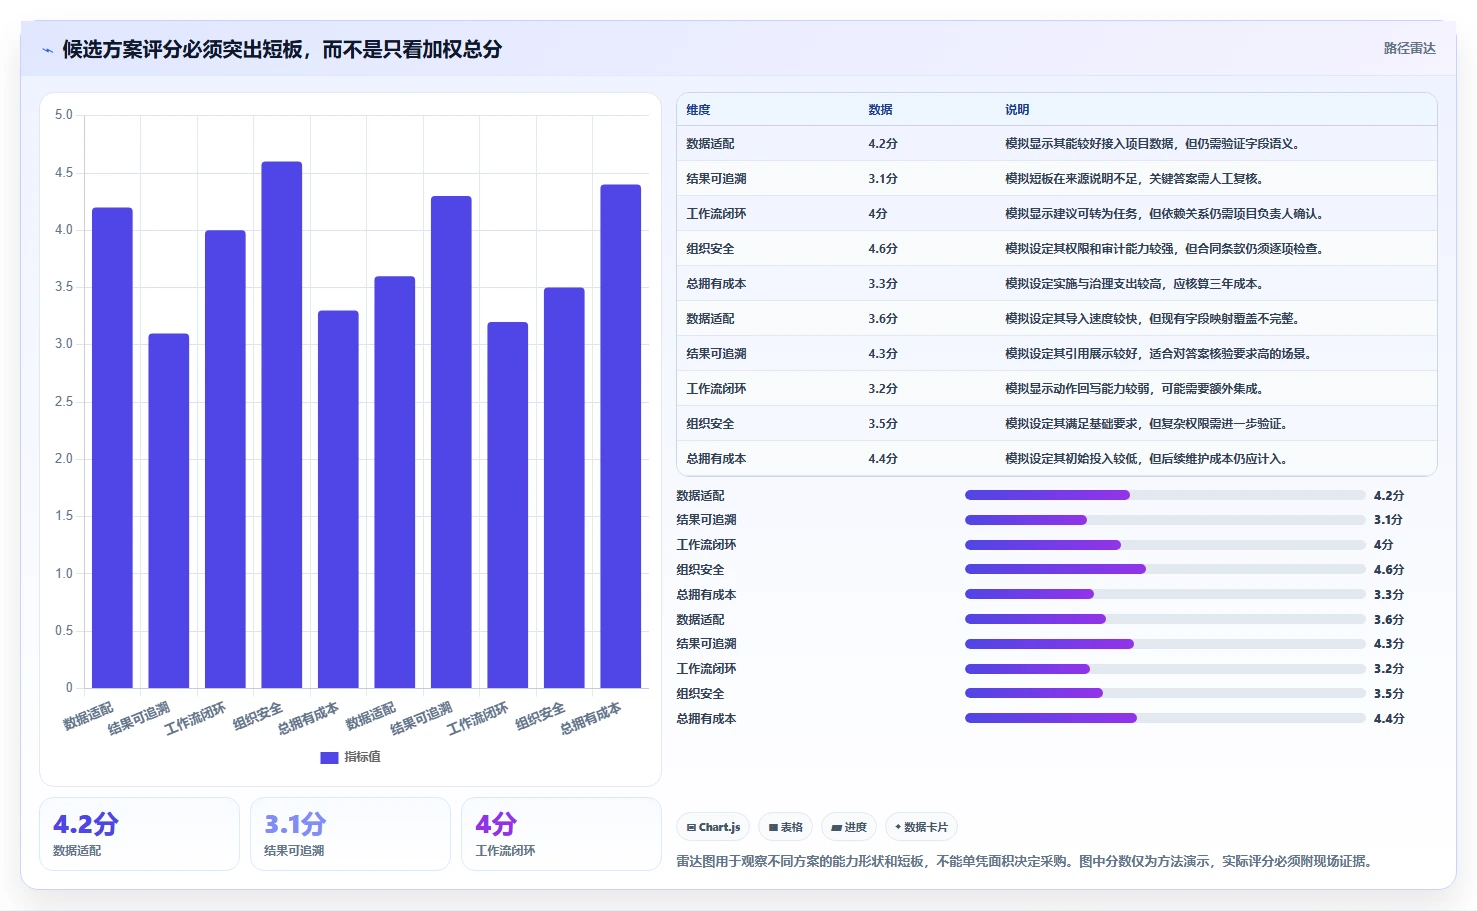Open the 4.2分 数据适配 summary card
Screen dimensions: 1477x911
click(139, 834)
